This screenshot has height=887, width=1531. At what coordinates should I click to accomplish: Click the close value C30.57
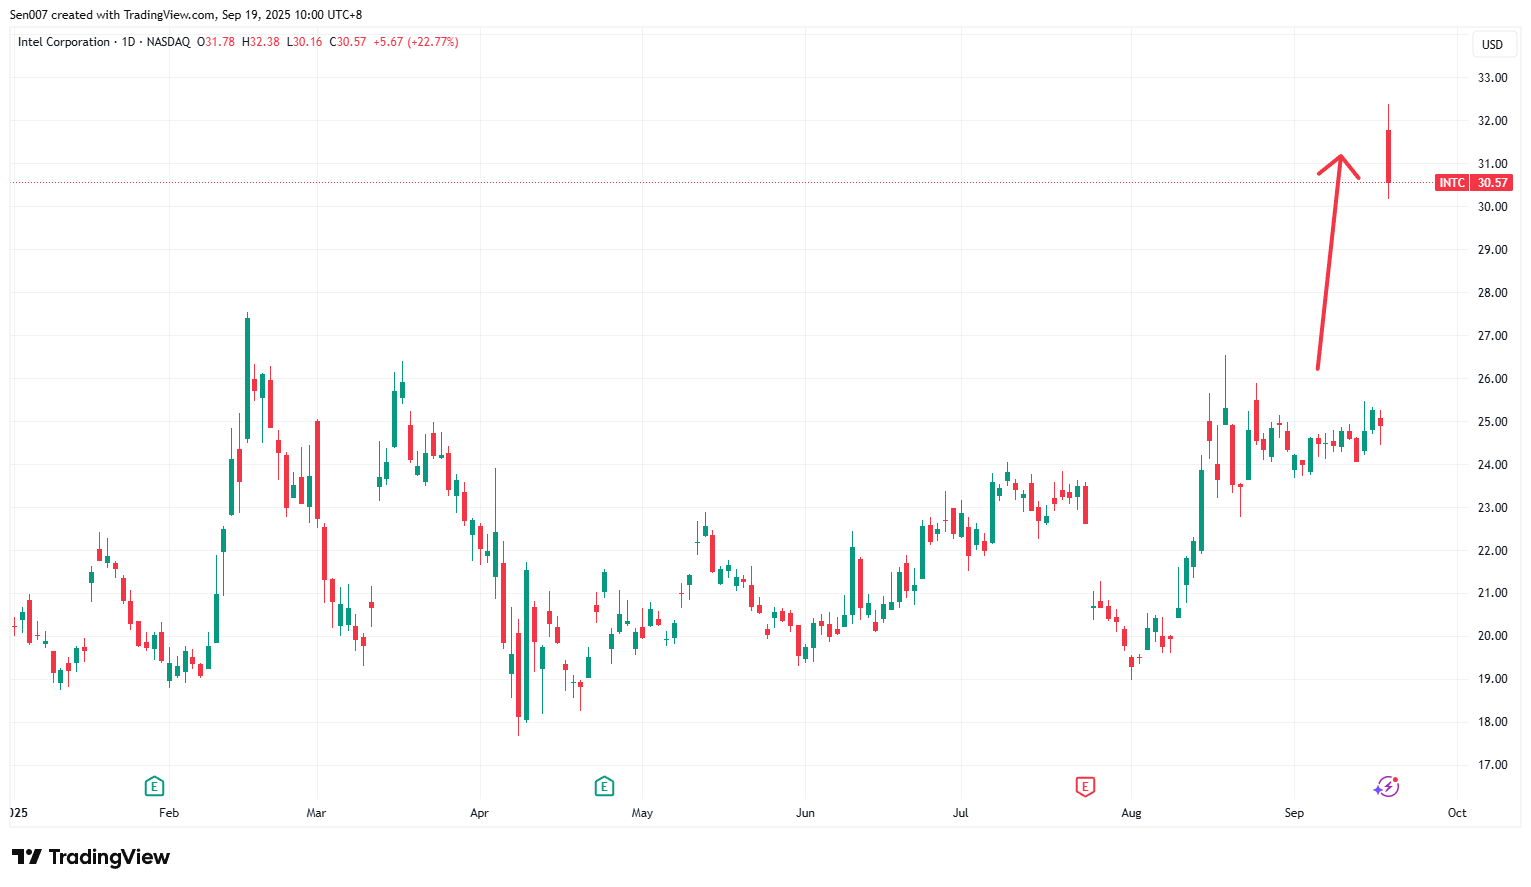coord(348,42)
